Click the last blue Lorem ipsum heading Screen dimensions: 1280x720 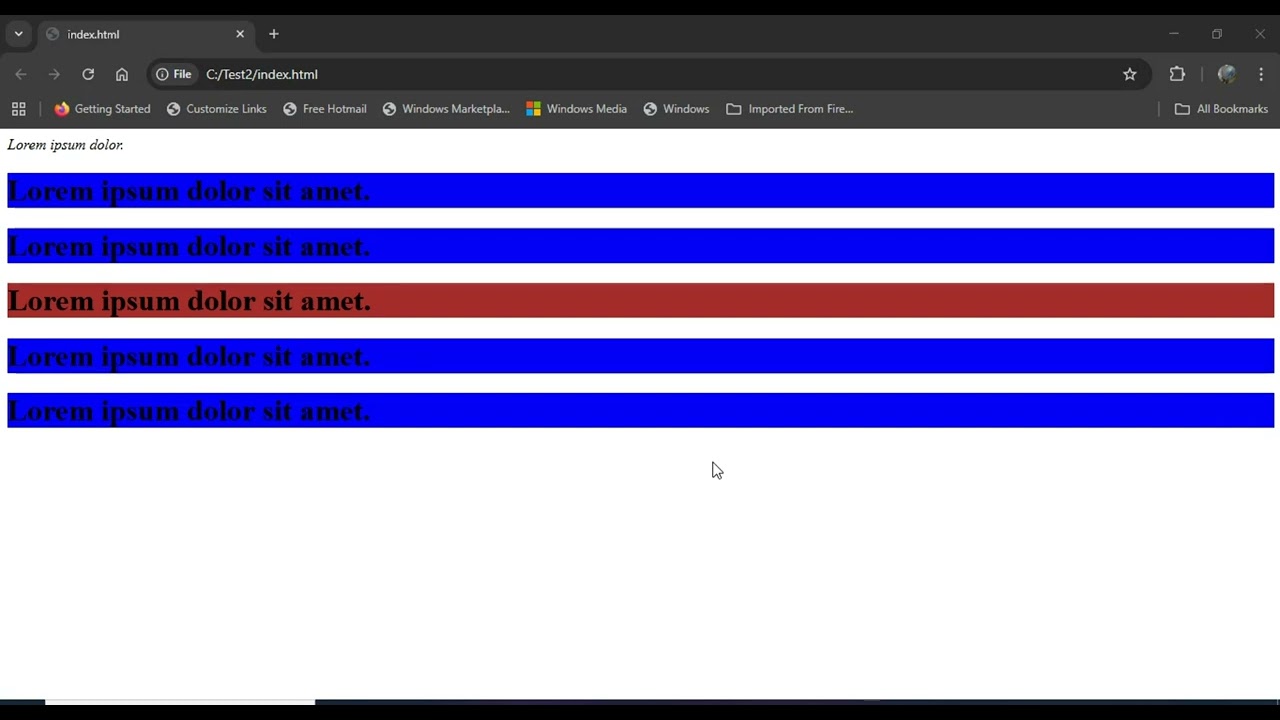(x=640, y=410)
